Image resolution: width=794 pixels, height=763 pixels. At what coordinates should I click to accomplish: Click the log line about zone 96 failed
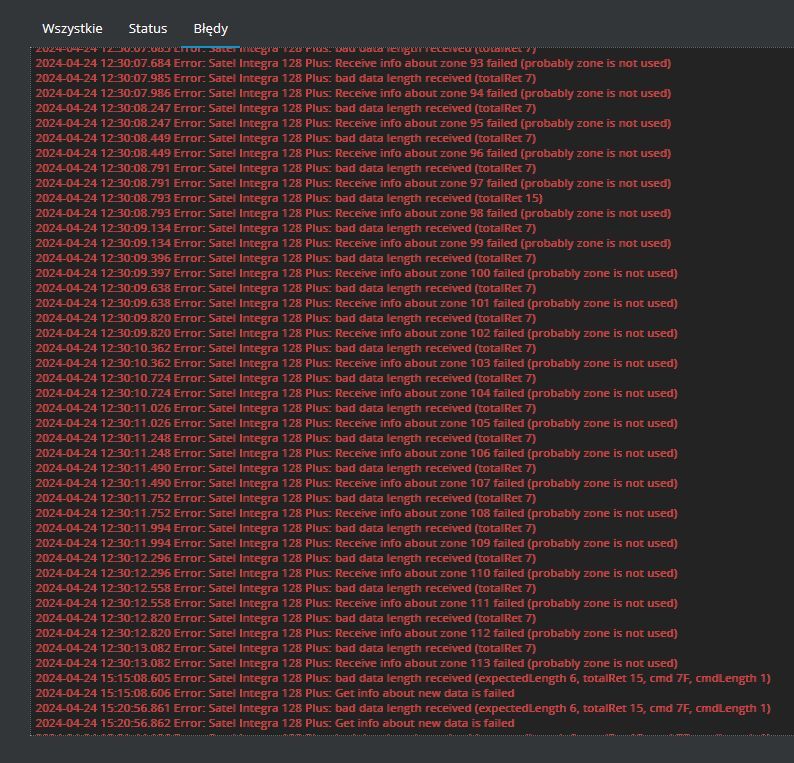[x=353, y=153]
